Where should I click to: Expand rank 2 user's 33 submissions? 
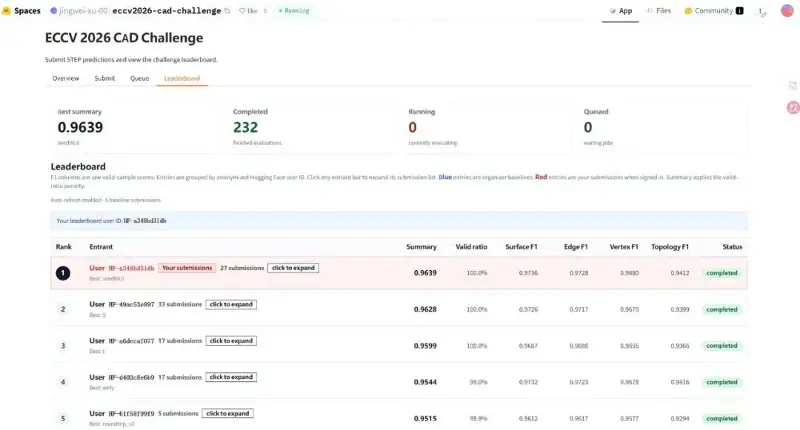click(x=231, y=304)
